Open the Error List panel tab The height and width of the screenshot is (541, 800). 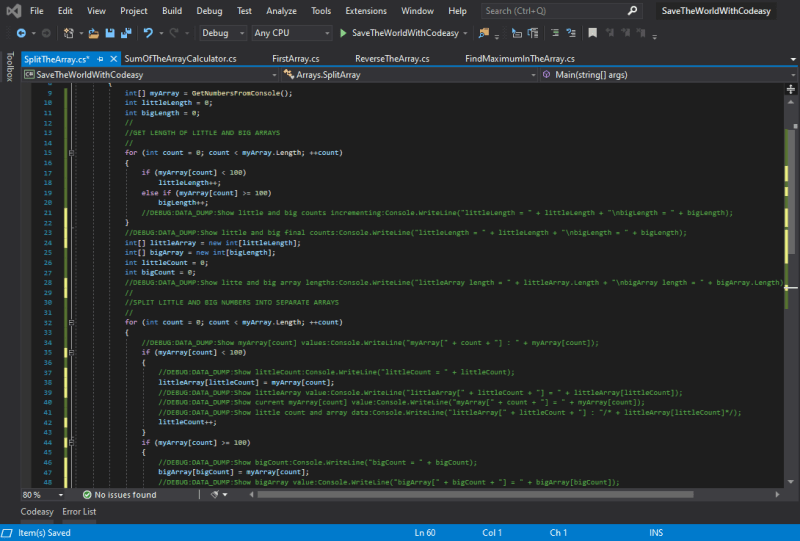click(x=80, y=511)
